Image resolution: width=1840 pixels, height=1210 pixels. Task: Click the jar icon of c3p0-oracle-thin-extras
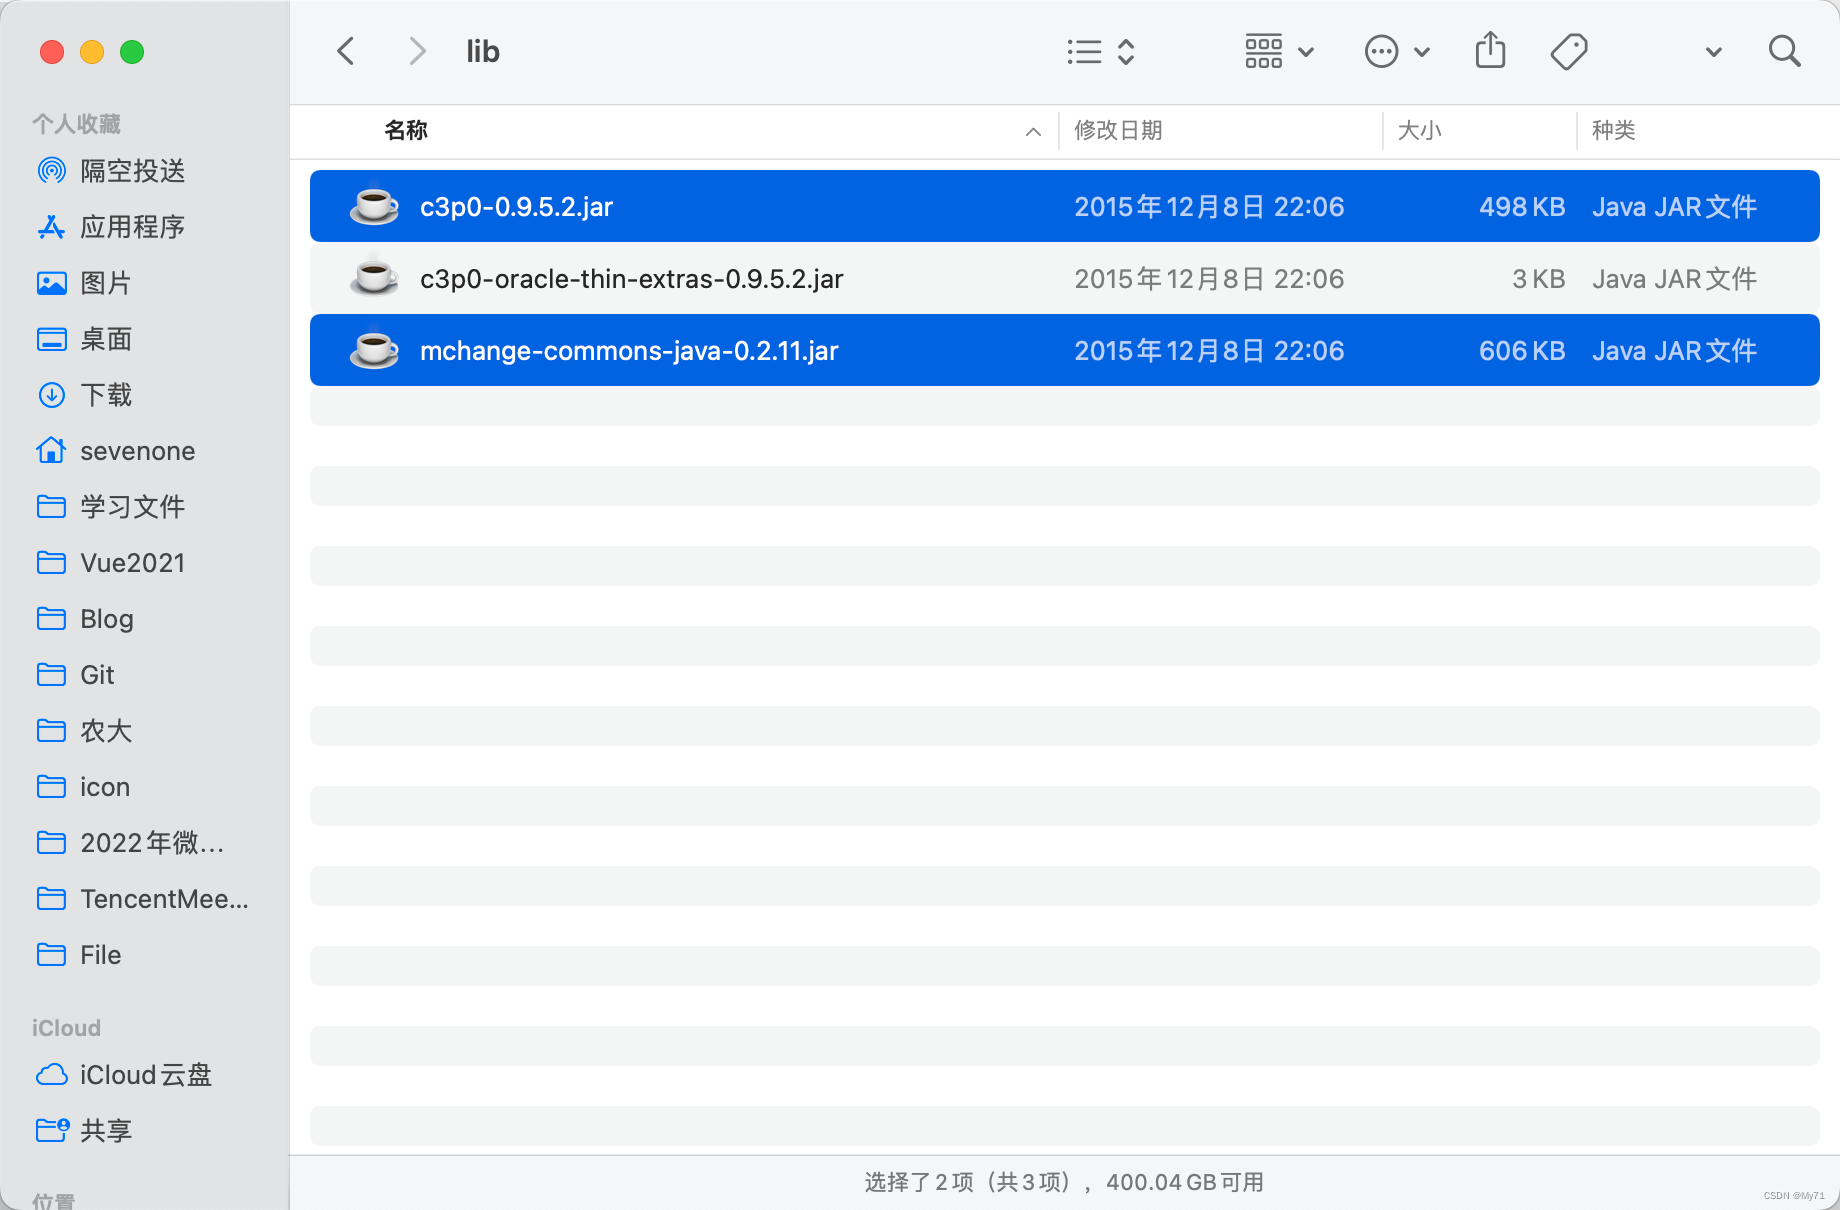[x=374, y=277]
